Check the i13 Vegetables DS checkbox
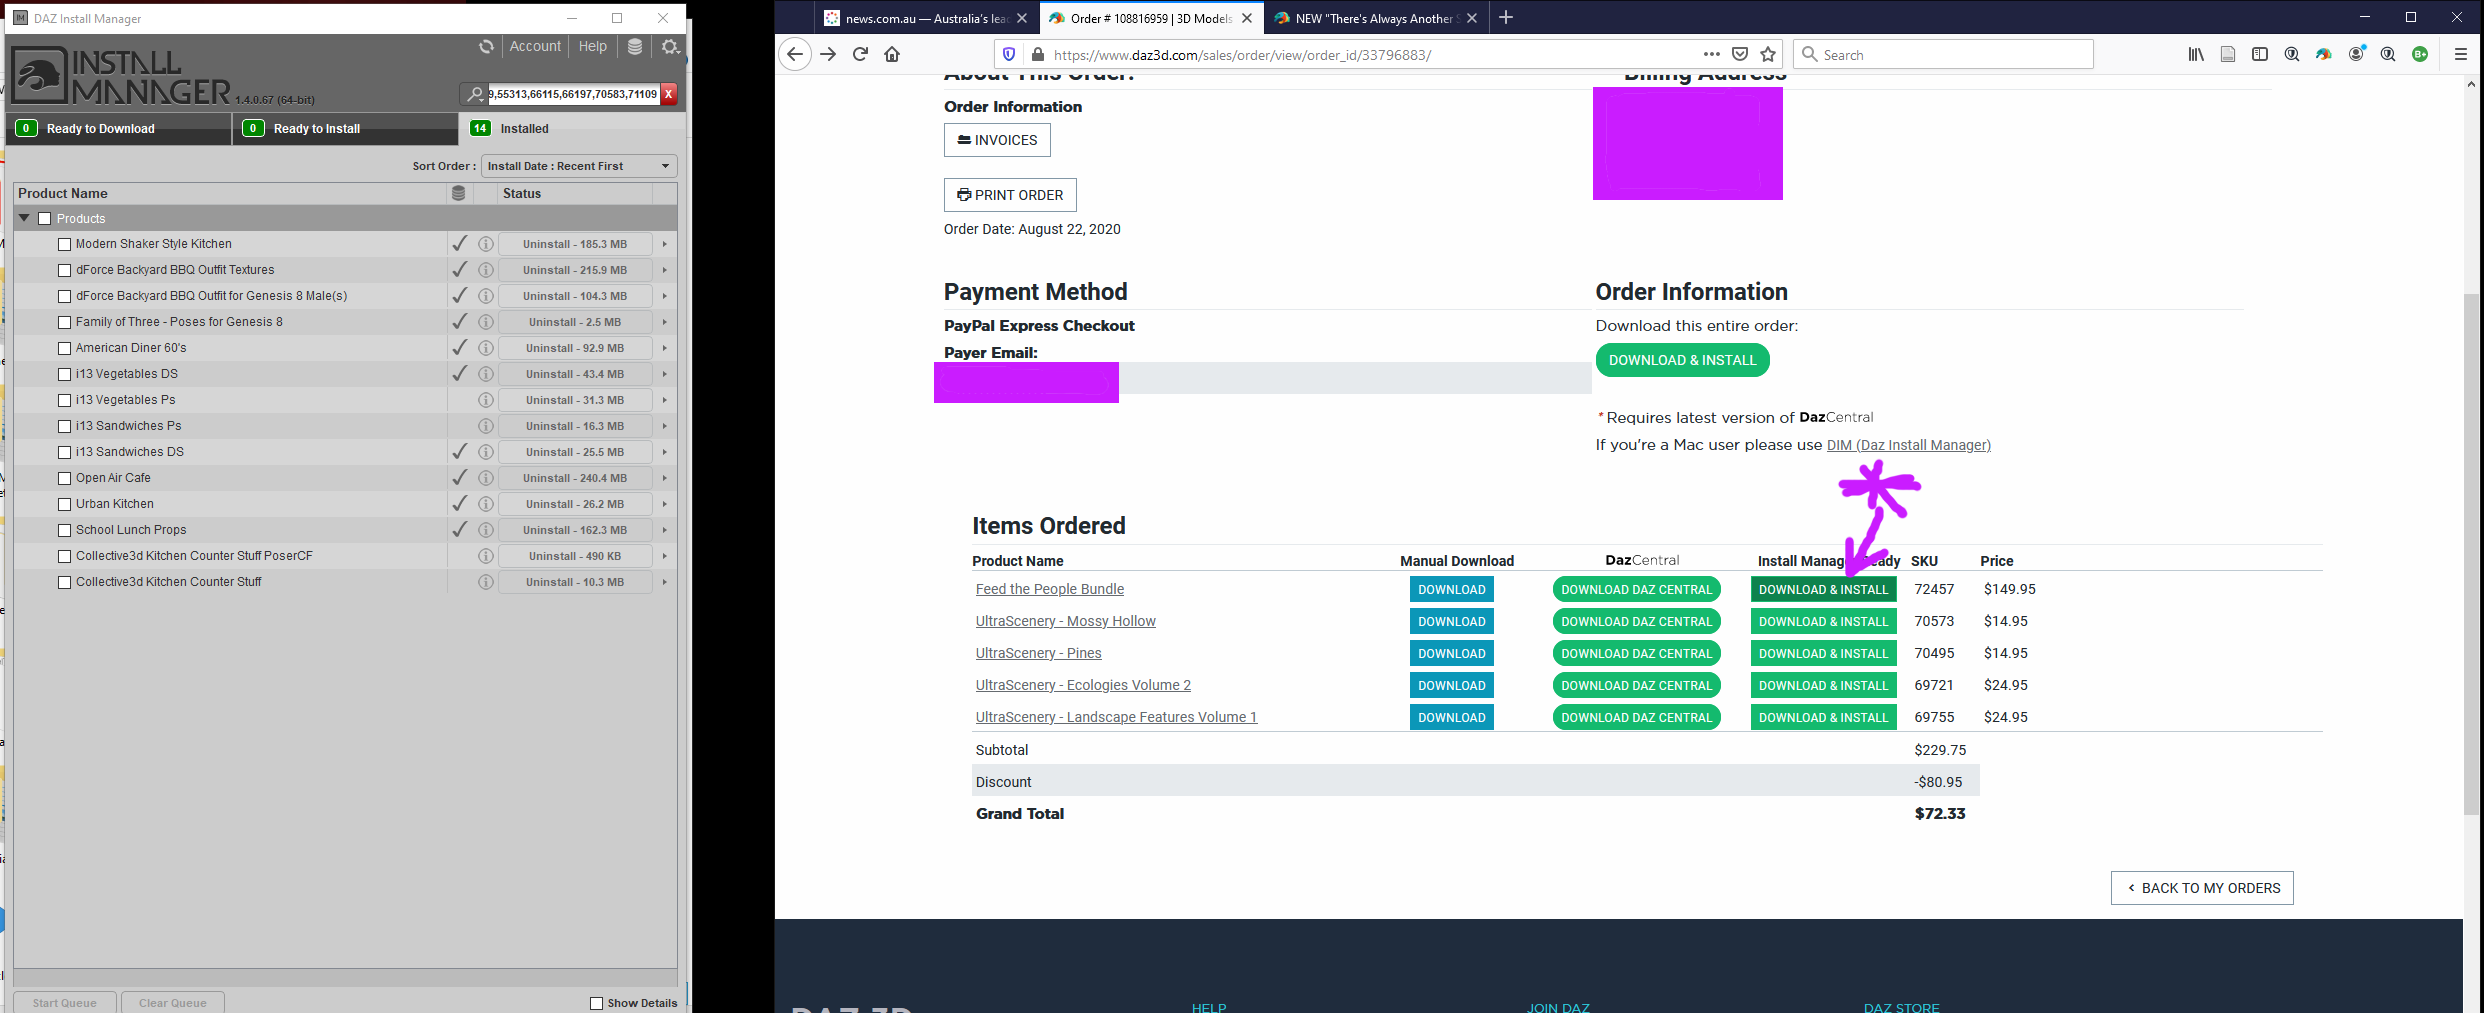This screenshot has width=2484, height=1013. coord(65,375)
